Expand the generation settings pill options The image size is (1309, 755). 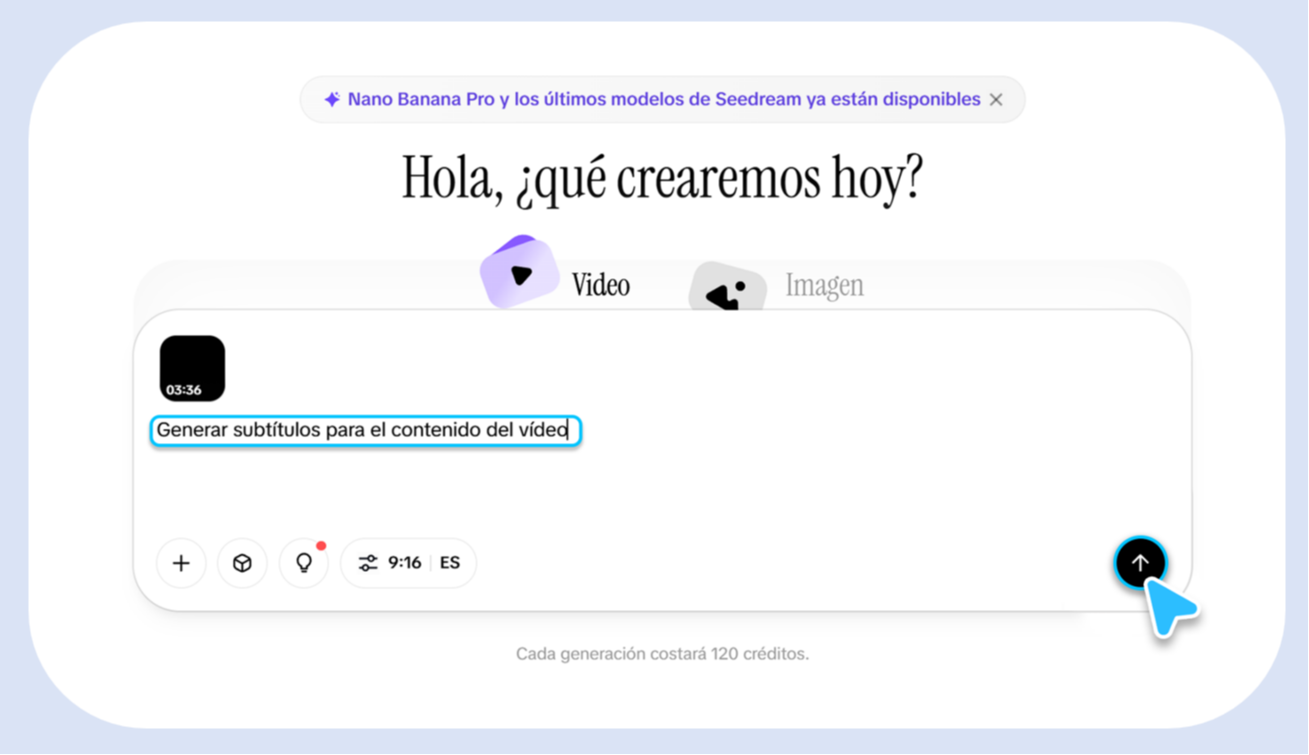coord(408,562)
